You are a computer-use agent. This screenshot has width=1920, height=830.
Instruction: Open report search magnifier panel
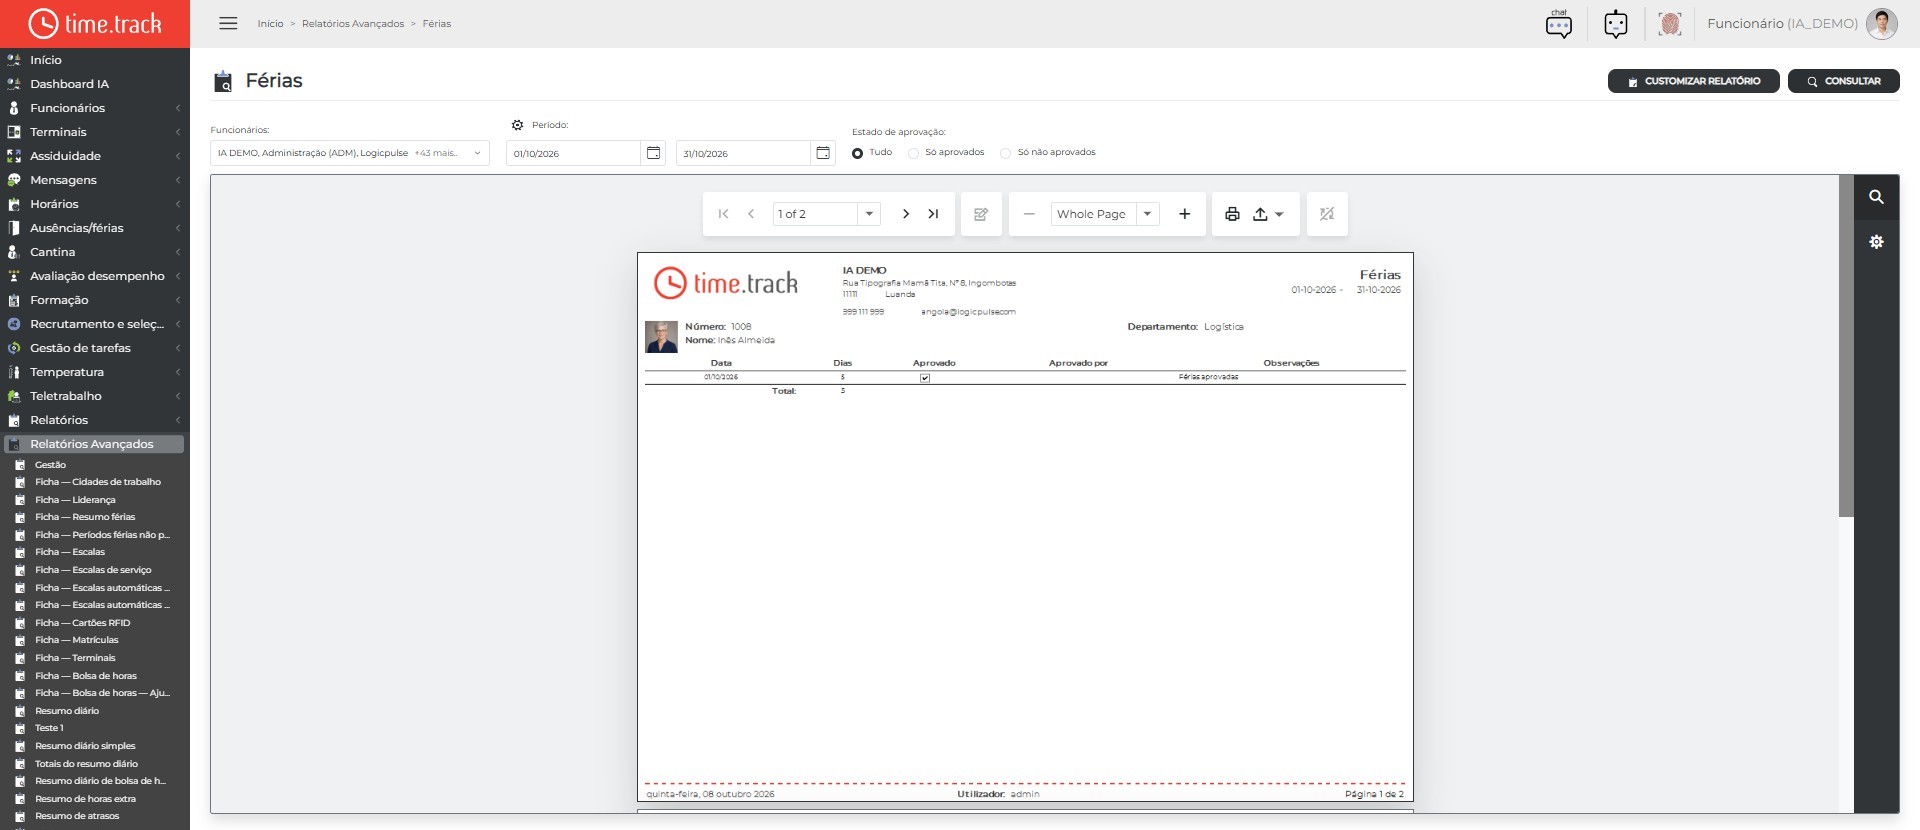pyautogui.click(x=1876, y=197)
